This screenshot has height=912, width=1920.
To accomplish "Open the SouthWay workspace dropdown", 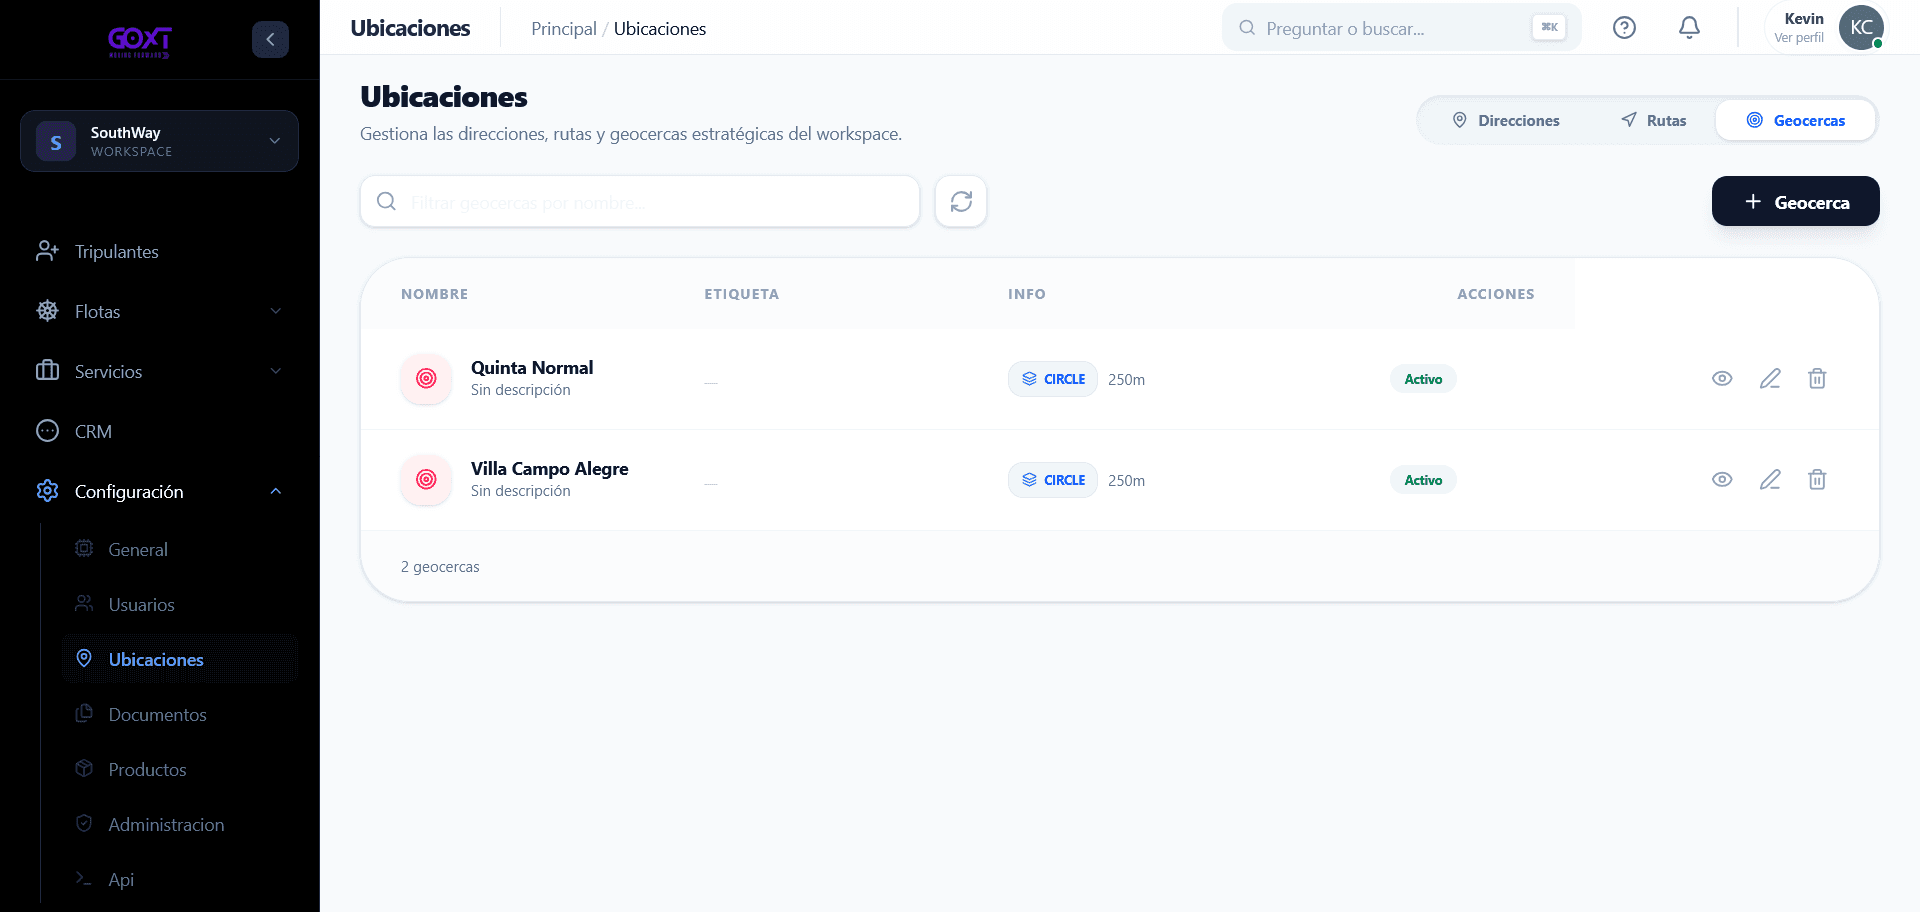I will click(159, 141).
